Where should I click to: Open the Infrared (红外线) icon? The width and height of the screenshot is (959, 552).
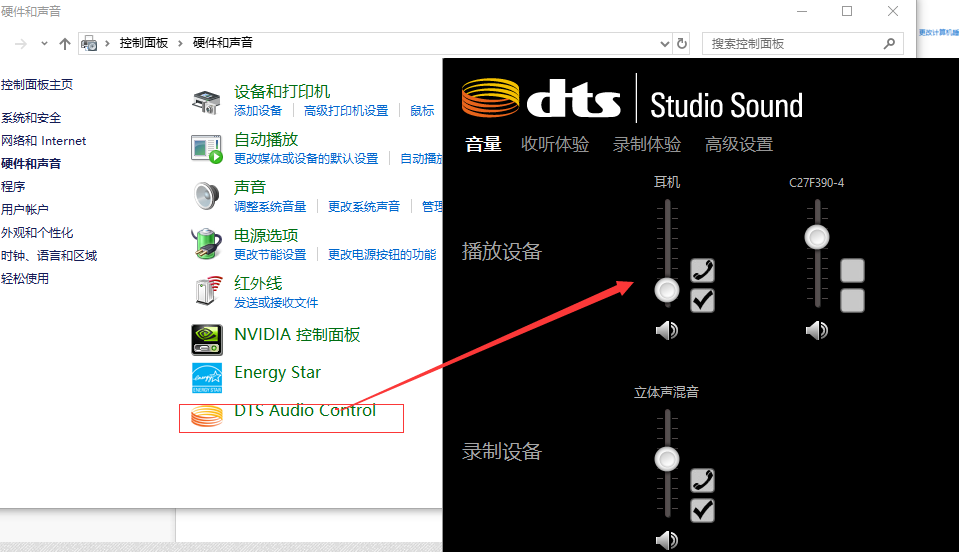[x=207, y=290]
